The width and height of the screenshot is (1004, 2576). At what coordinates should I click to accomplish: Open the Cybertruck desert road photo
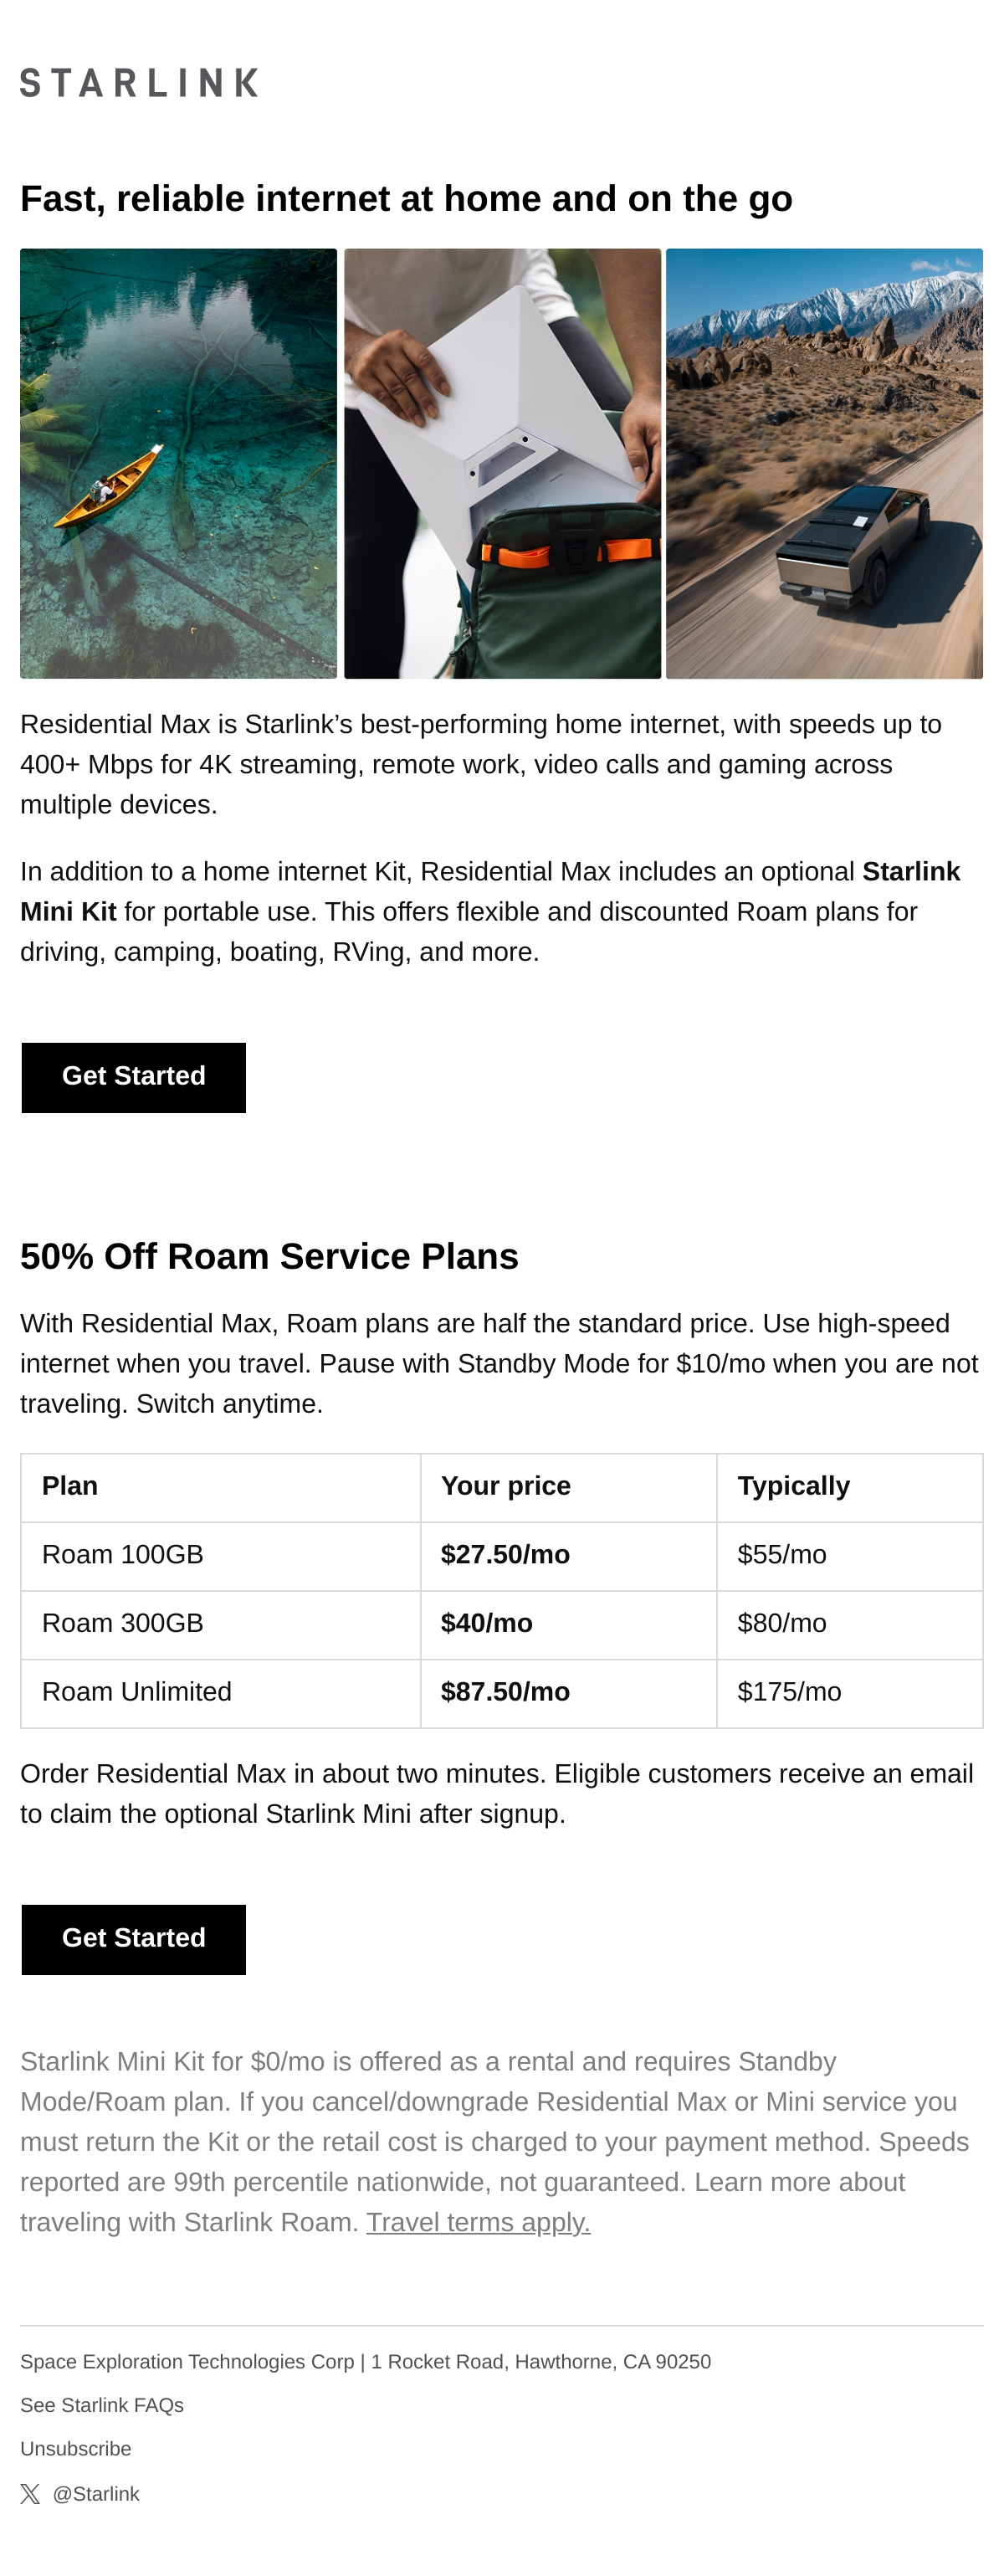(824, 463)
